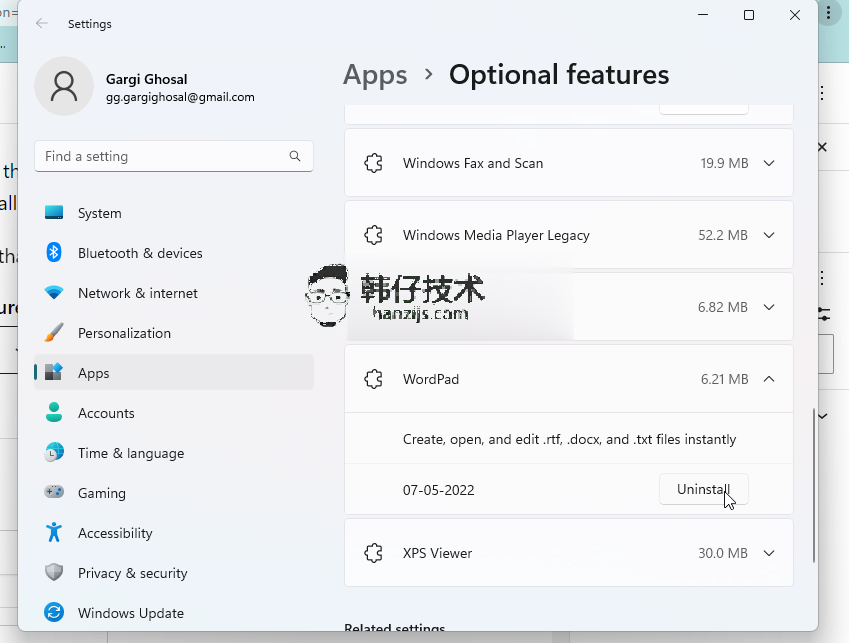The width and height of the screenshot is (849, 643).
Task: Click the XPS Viewer feature icon
Action: (x=374, y=553)
